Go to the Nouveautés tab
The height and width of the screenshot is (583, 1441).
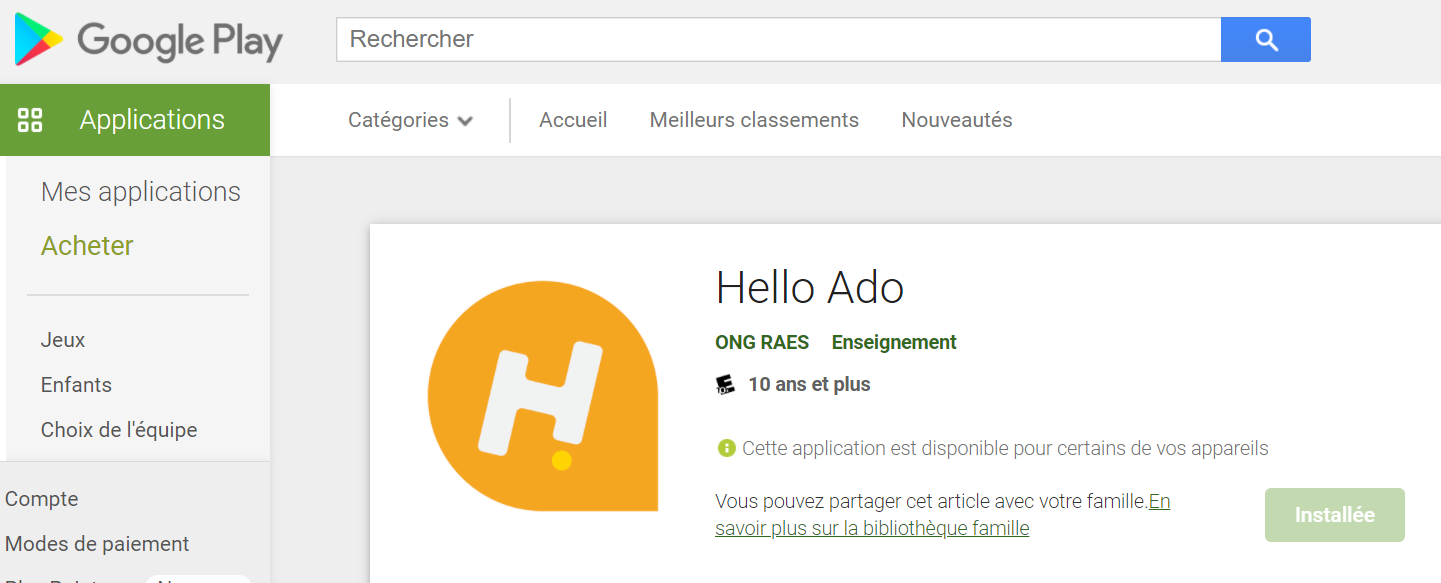[x=957, y=120]
